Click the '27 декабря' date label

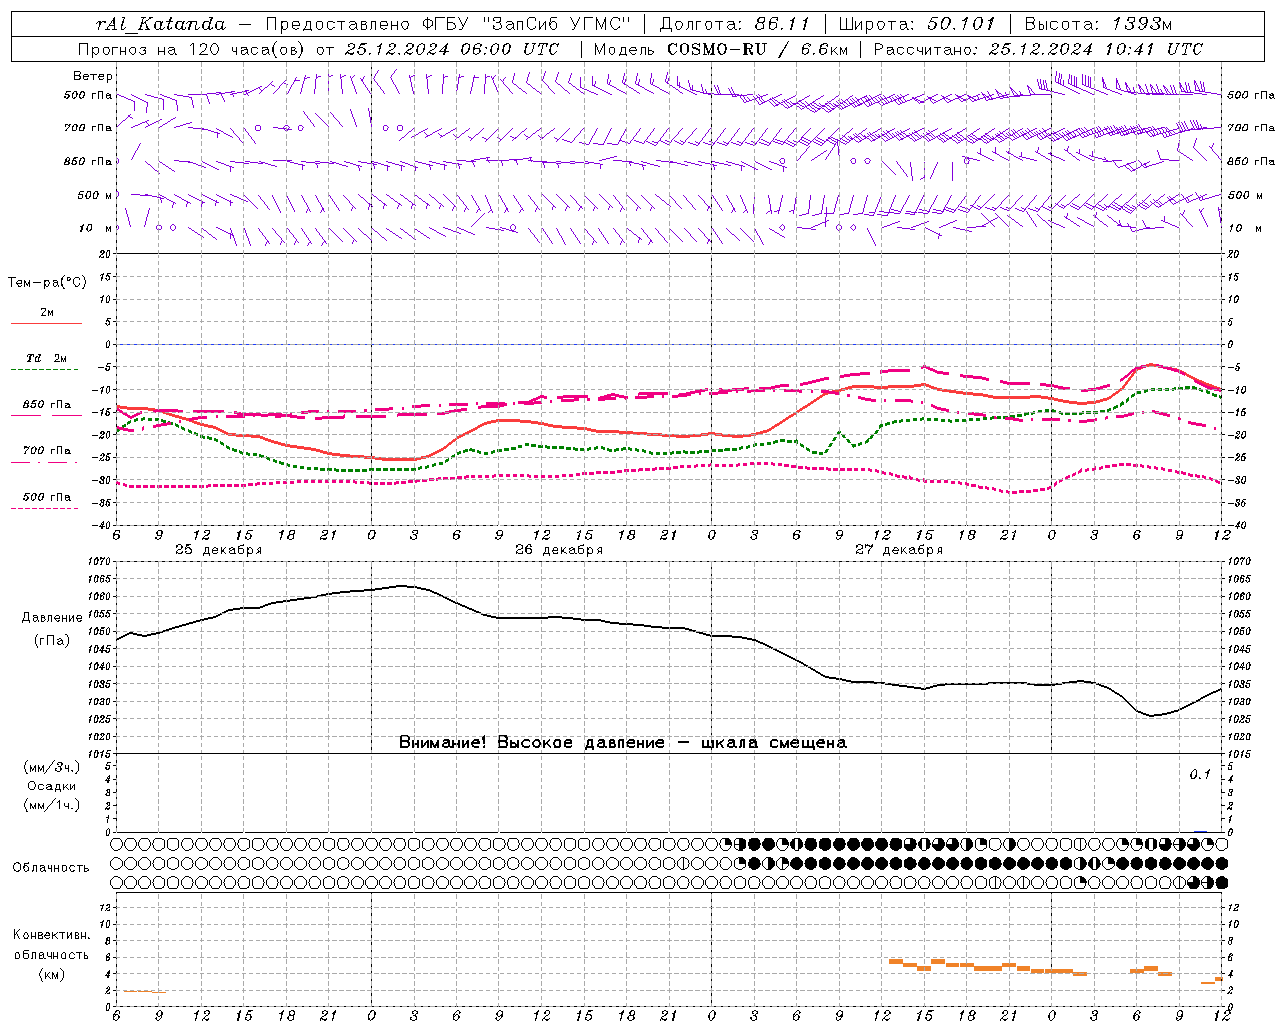tap(899, 550)
